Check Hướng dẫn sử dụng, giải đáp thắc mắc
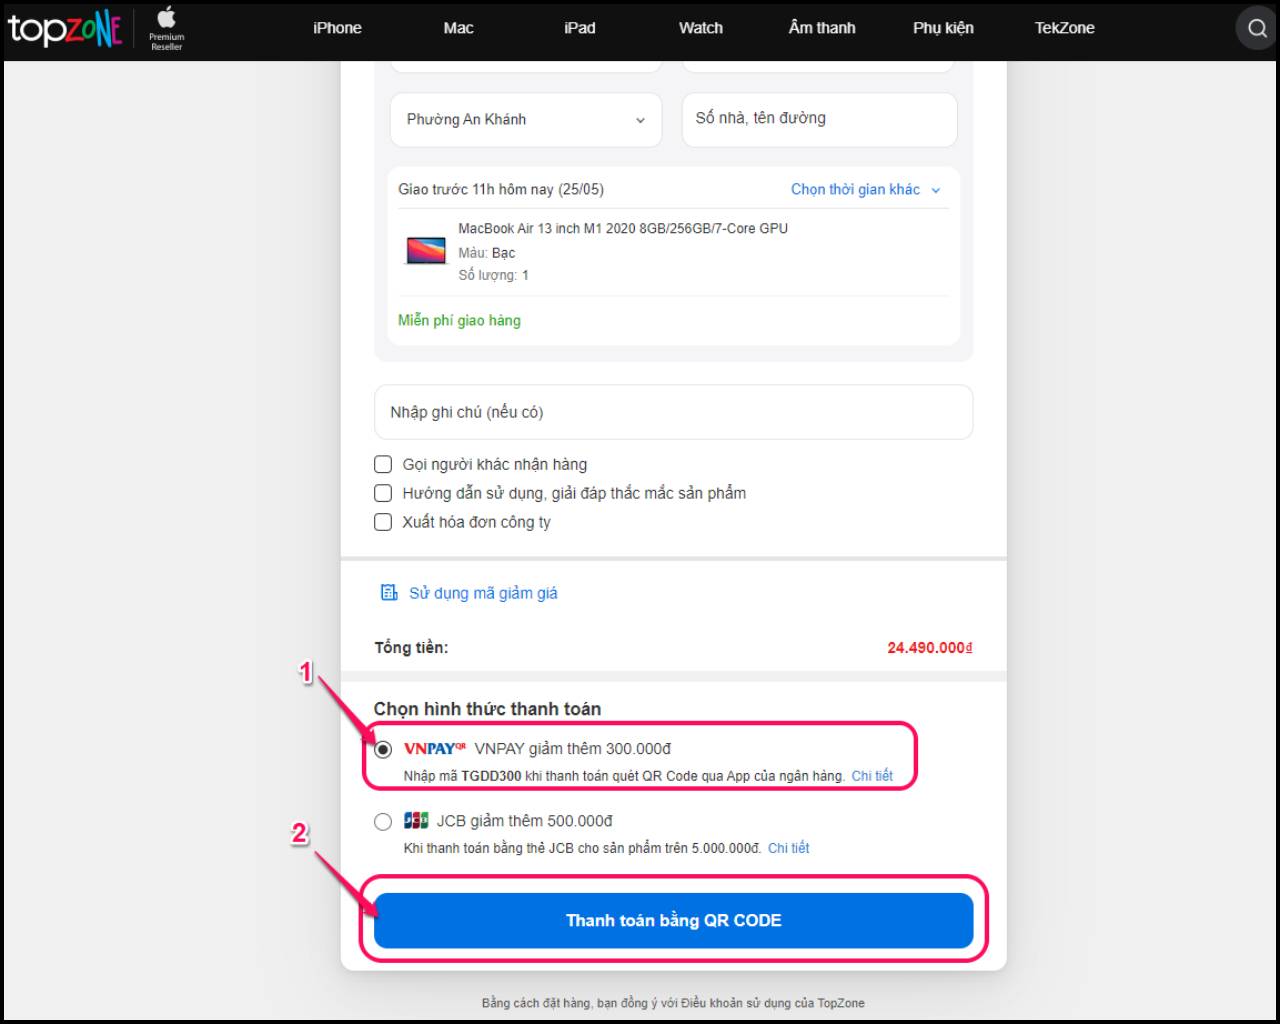The width and height of the screenshot is (1280, 1024). tap(383, 493)
